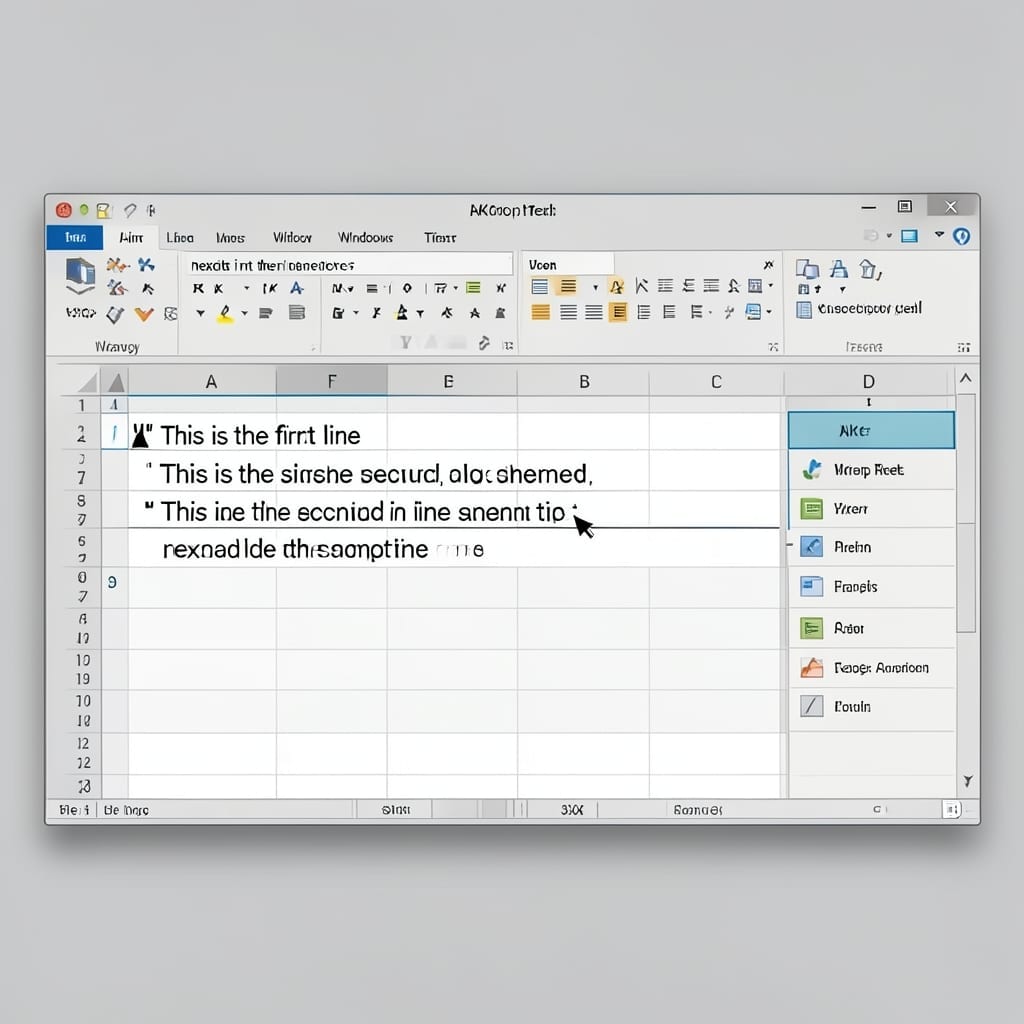Click the highlighted AKer header in side panel
Screen dimensions: 1024x1024
pyautogui.click(x=871, y=430)
